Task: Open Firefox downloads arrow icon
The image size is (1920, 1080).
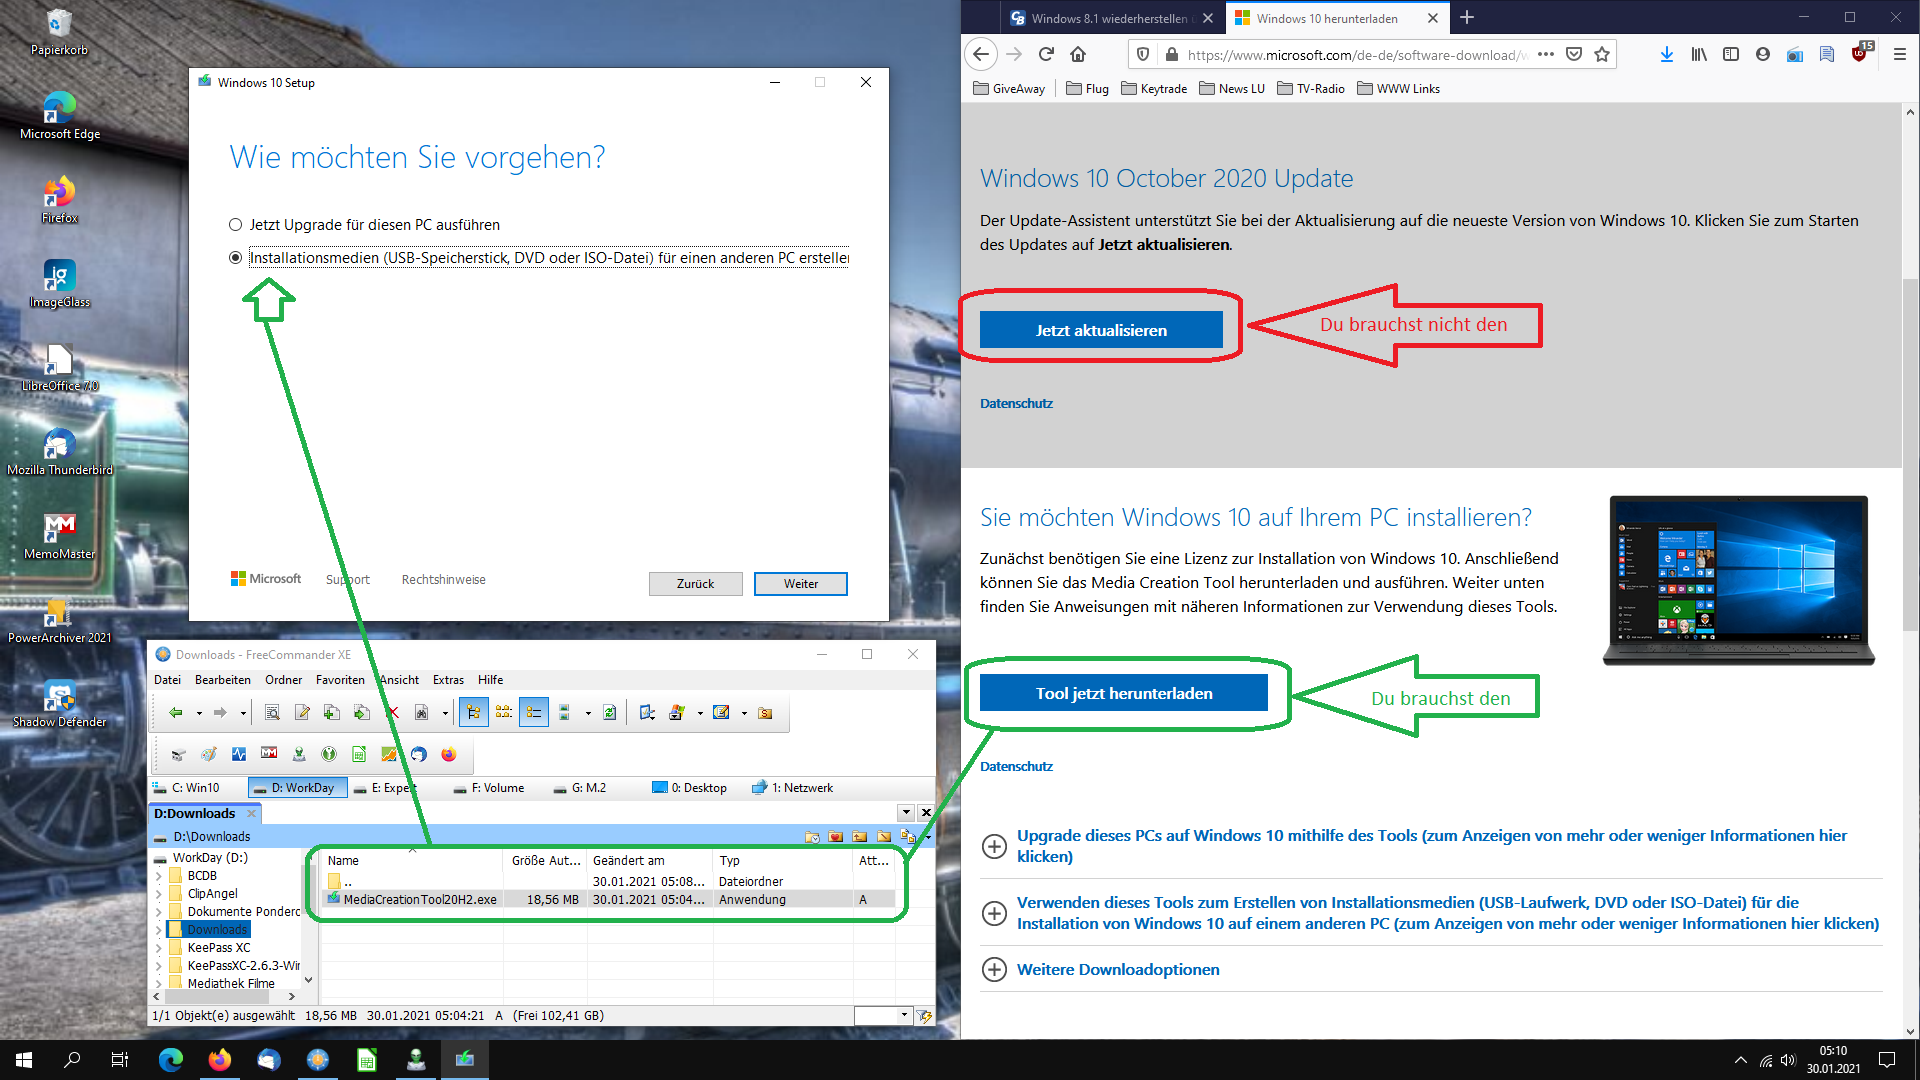Action: coord(1666,55)
